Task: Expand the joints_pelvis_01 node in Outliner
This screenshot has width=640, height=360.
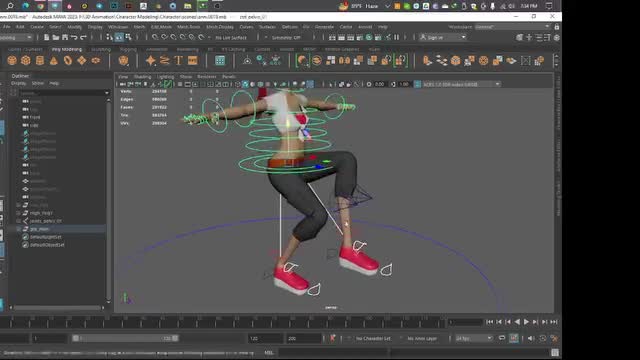Action: pyautogui.click(x=18, y=221)
